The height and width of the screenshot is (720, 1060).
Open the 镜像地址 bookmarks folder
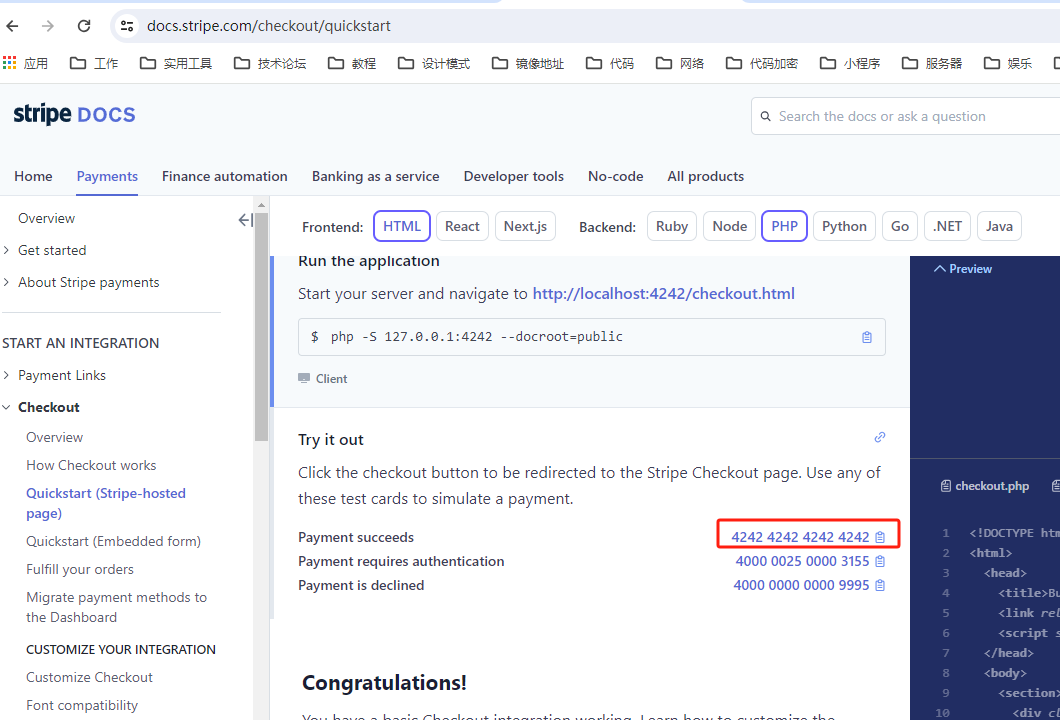pos(528,63)
